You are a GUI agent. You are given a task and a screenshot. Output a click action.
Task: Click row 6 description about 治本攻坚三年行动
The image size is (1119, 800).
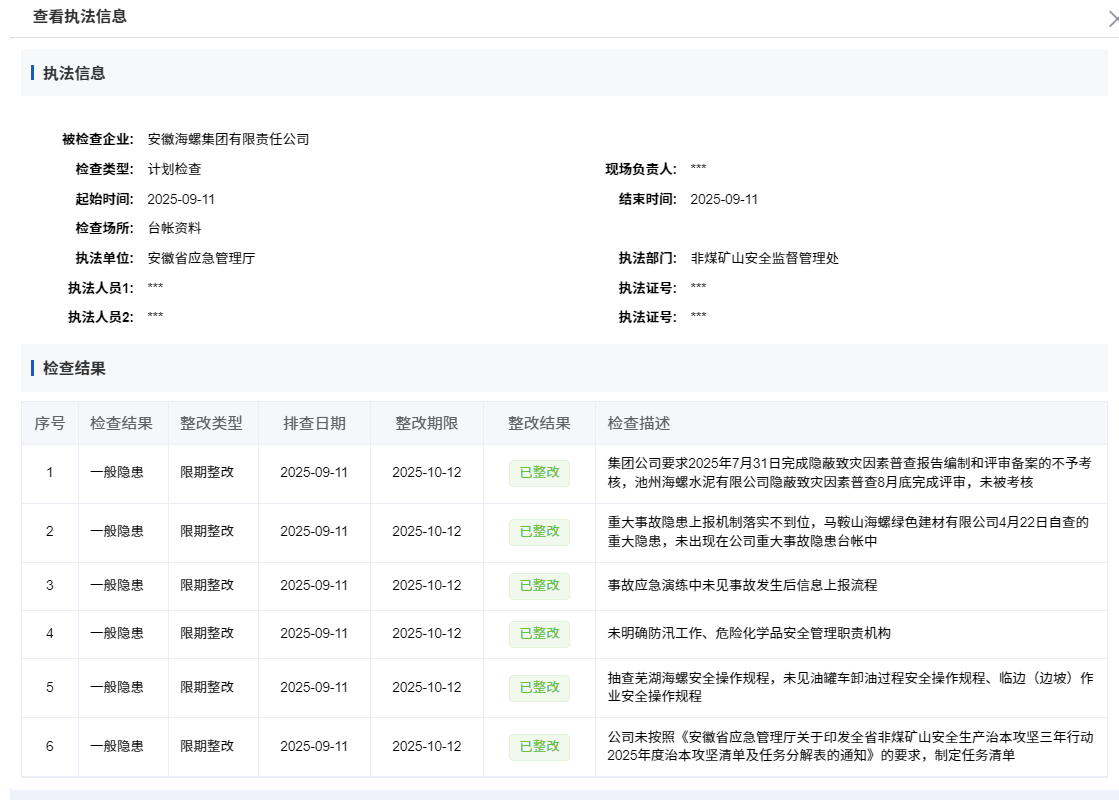click(850, 746)
